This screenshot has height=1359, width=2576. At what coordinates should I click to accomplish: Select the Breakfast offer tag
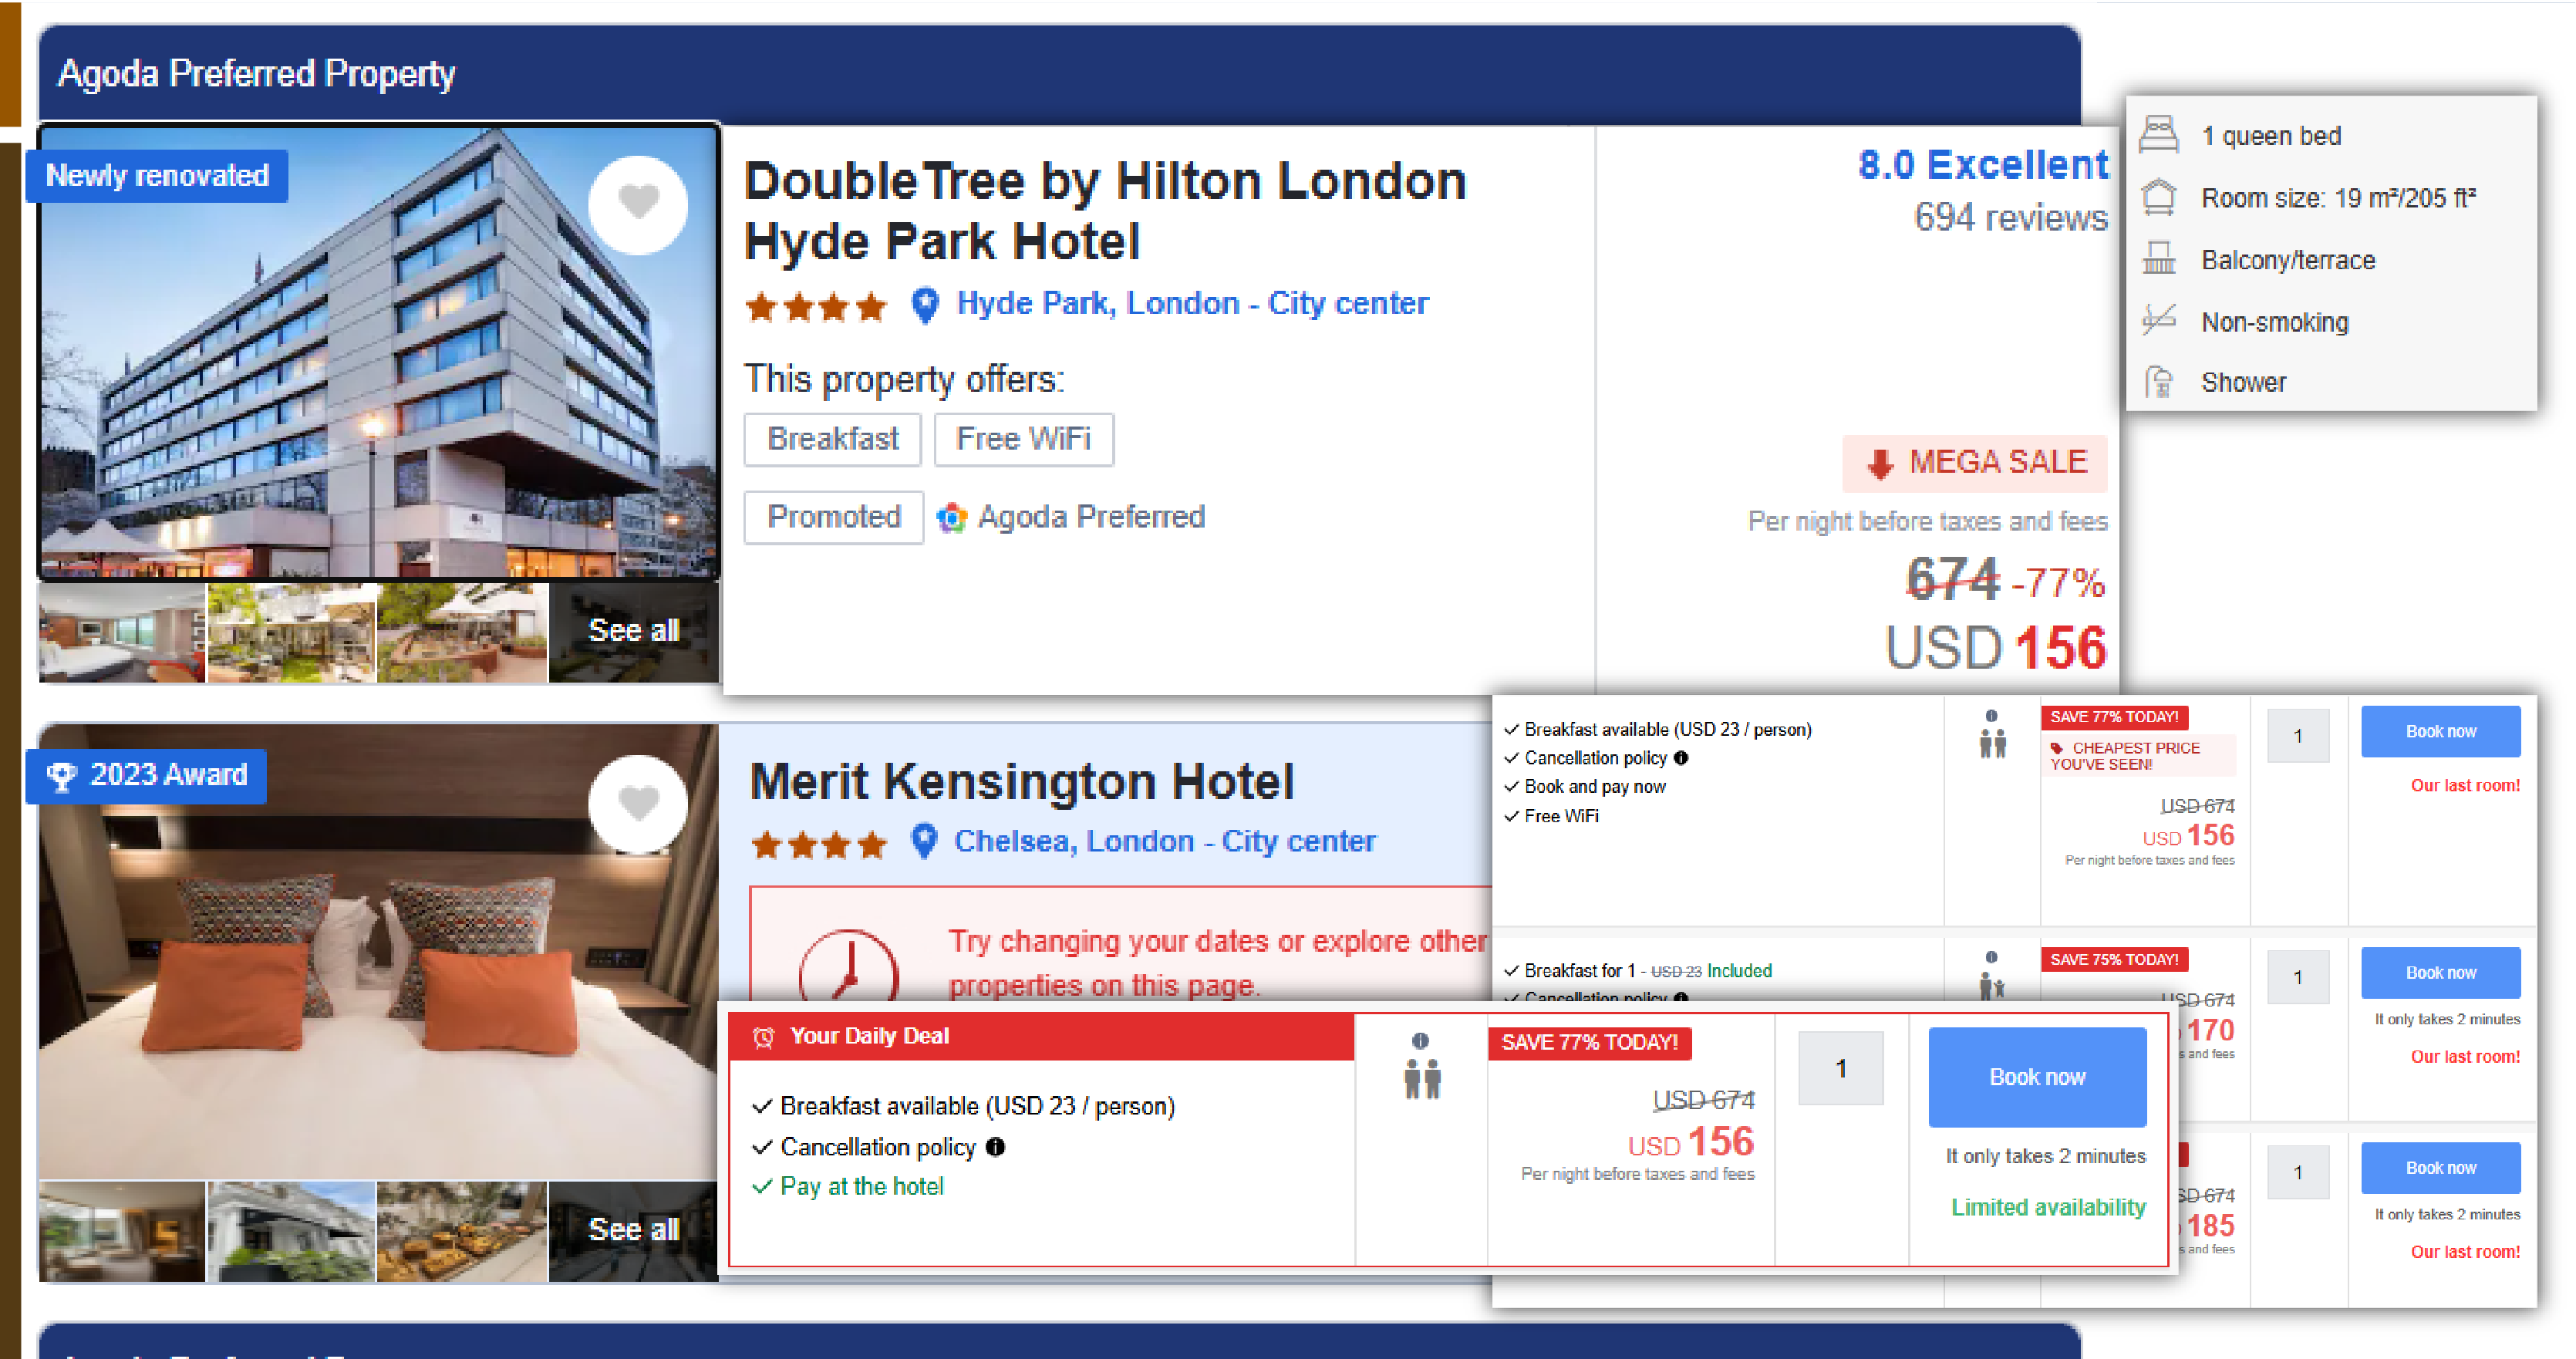(832, 439)
